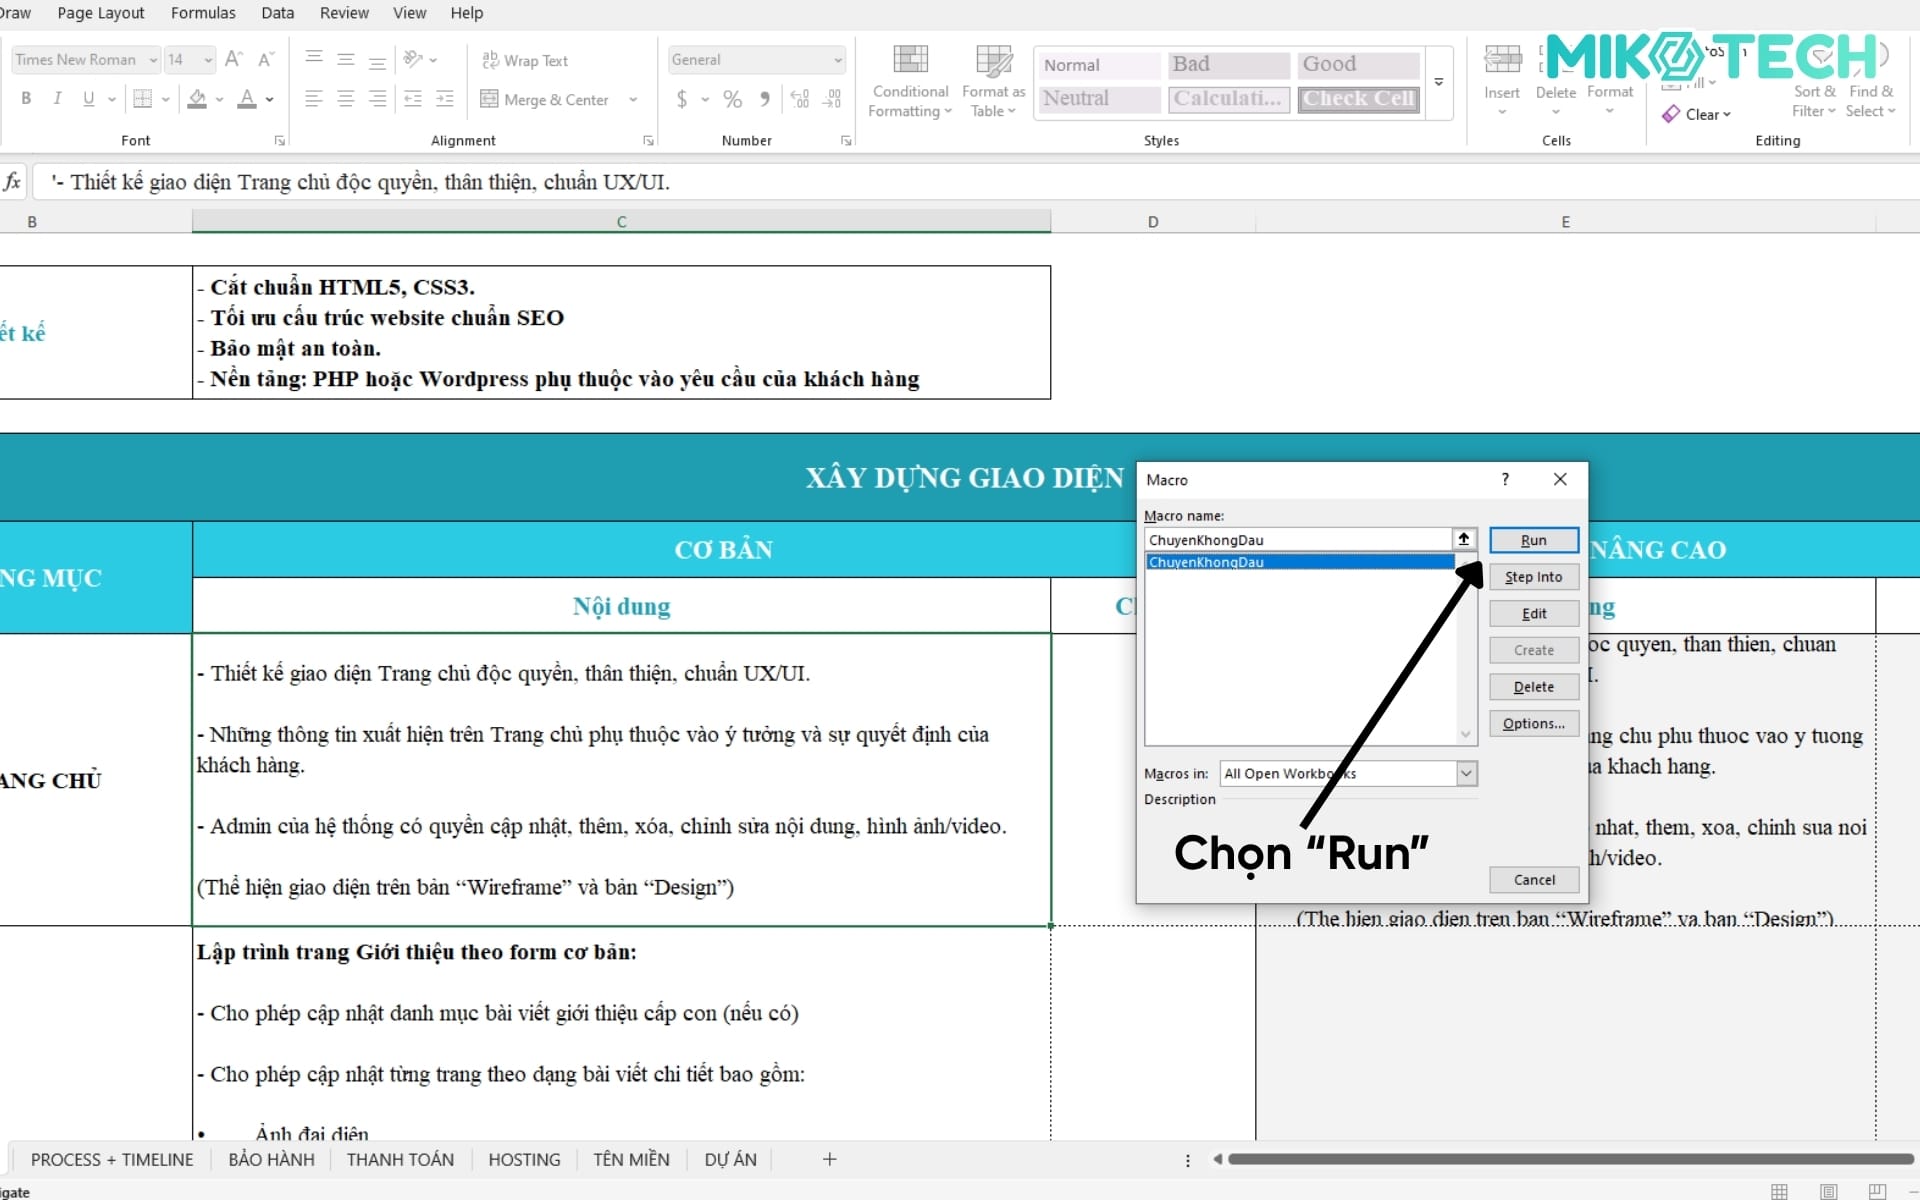Viewport: 1920px width, 1200px height.
Task: Select the column C header
Action: point(621,221)
